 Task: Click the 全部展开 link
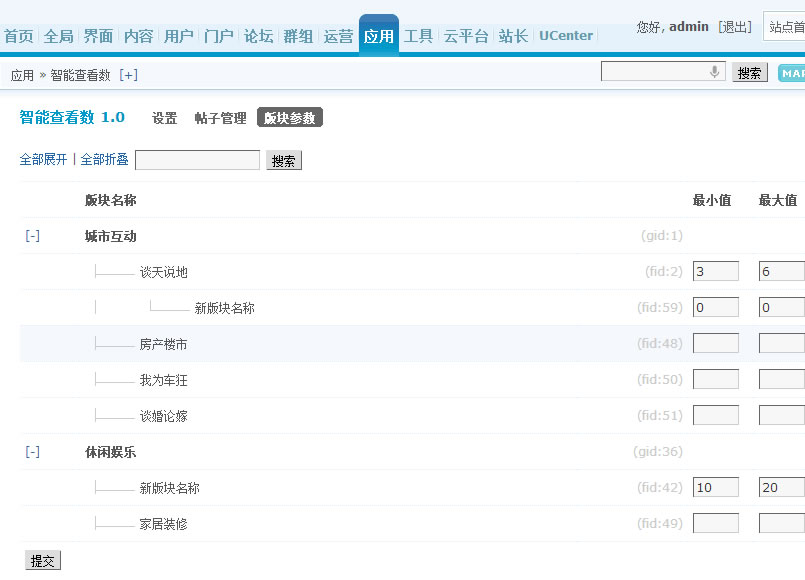44,160
